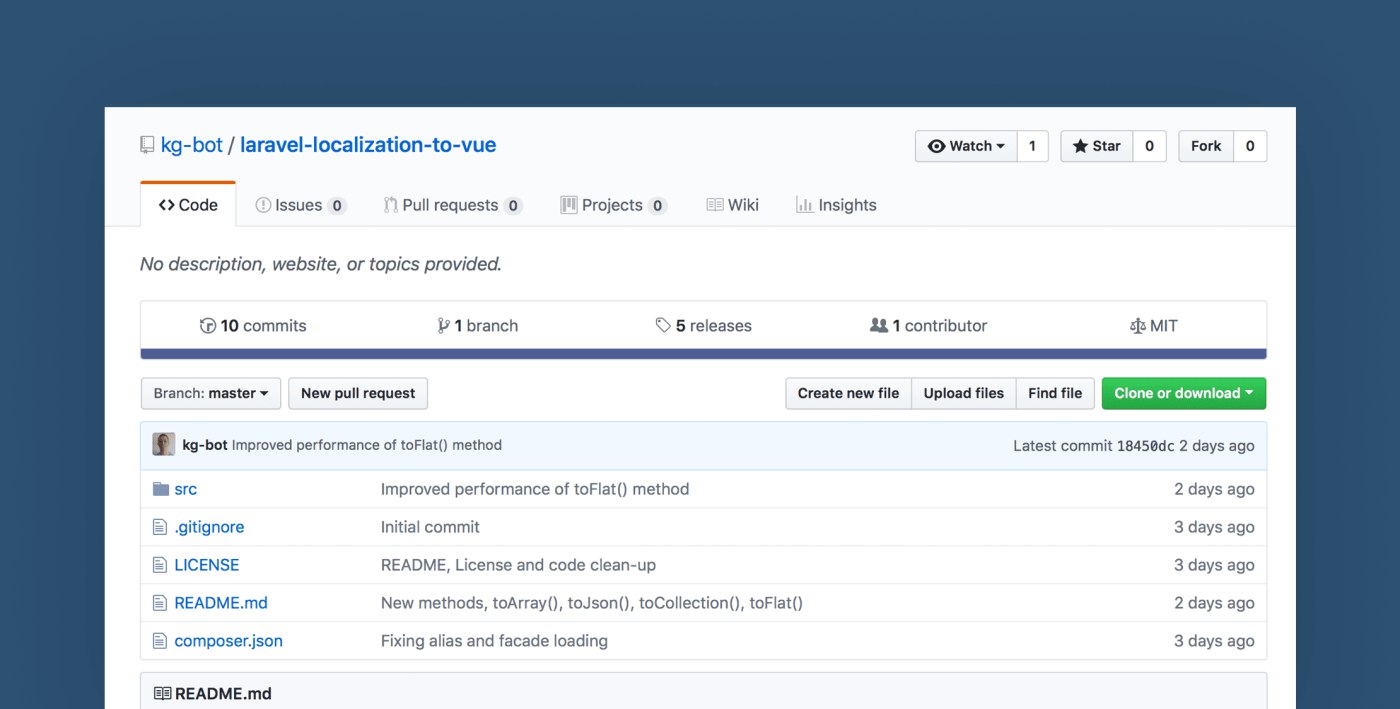
Task: Click the .gitignore file icon
Action: pyautogui.click(x=159, y=527)
